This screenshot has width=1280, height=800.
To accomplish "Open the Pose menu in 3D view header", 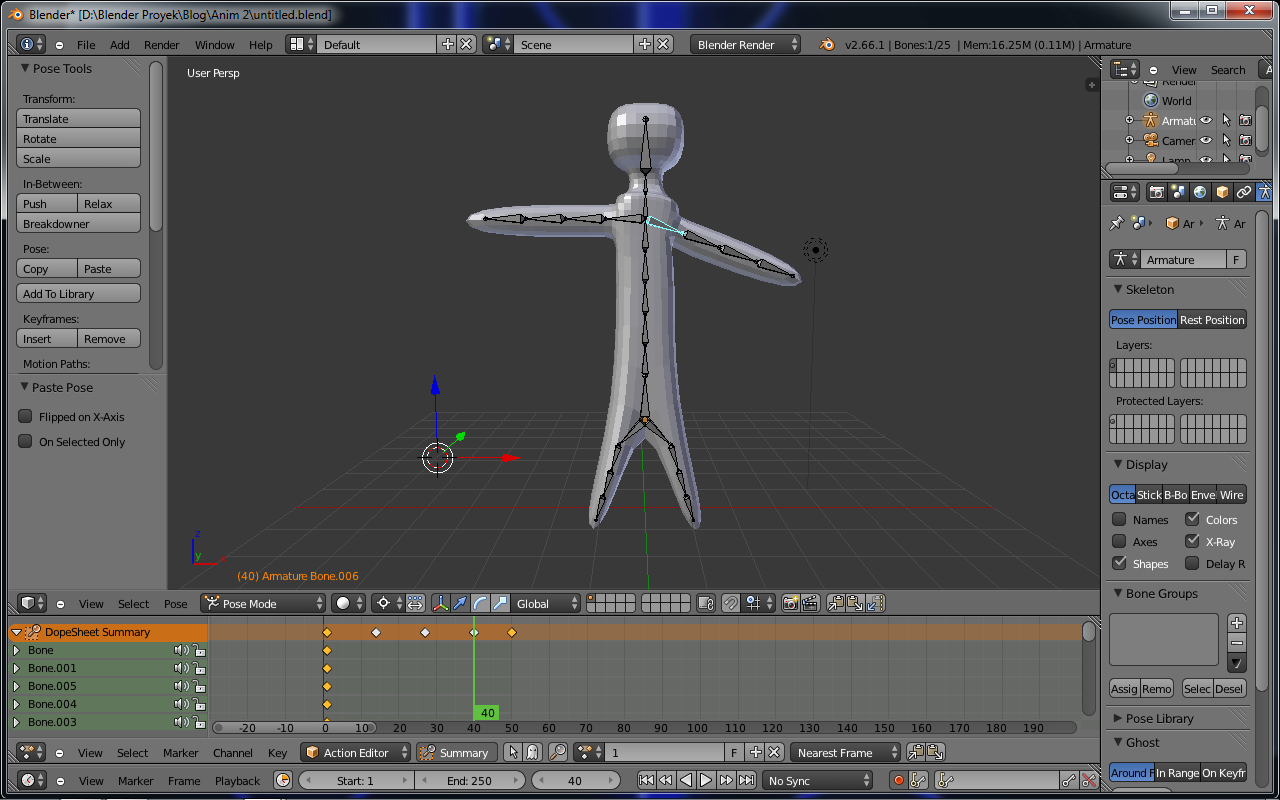I will [175, 603].
